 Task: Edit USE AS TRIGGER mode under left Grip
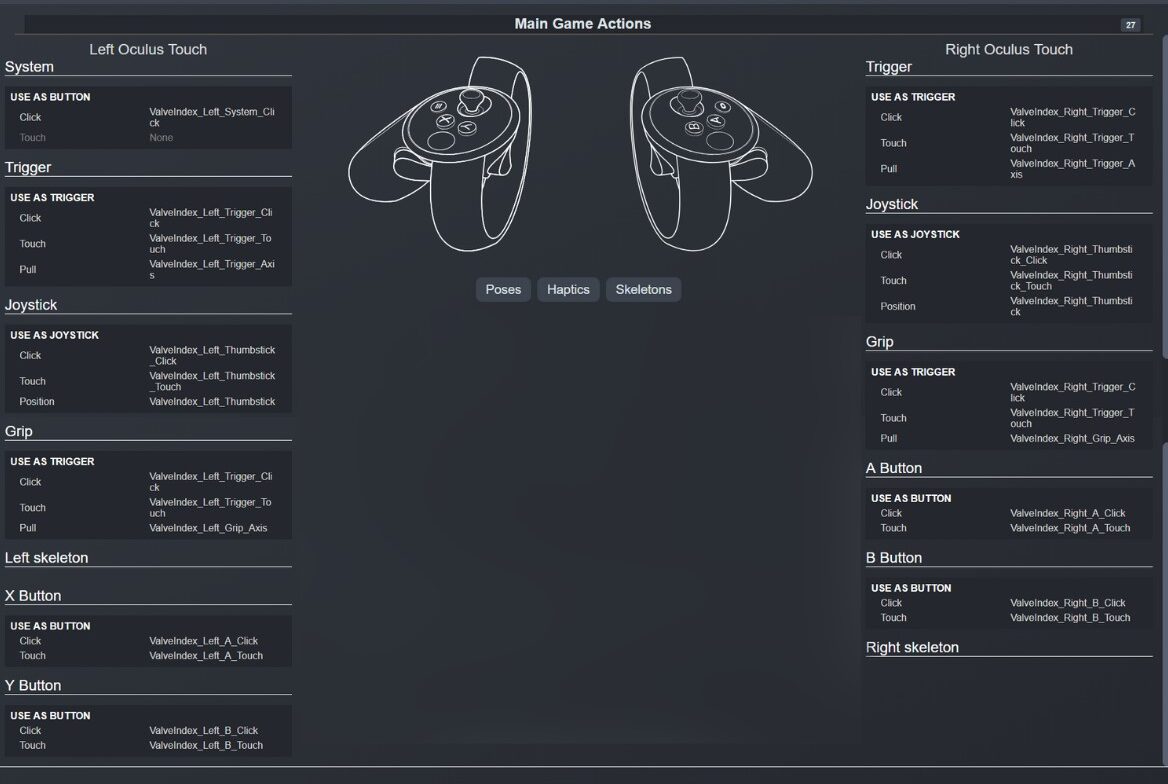pos(52,461)
